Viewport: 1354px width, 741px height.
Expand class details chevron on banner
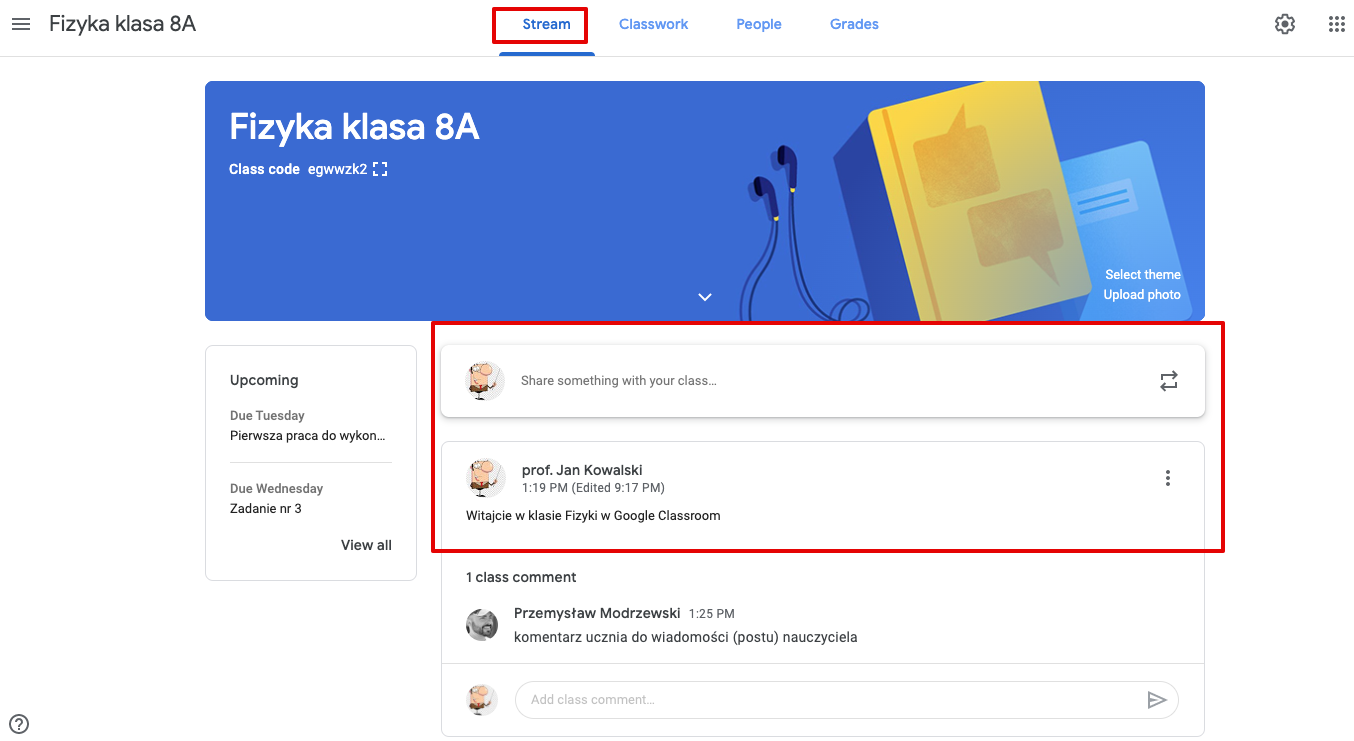click(x=705, y=297)
